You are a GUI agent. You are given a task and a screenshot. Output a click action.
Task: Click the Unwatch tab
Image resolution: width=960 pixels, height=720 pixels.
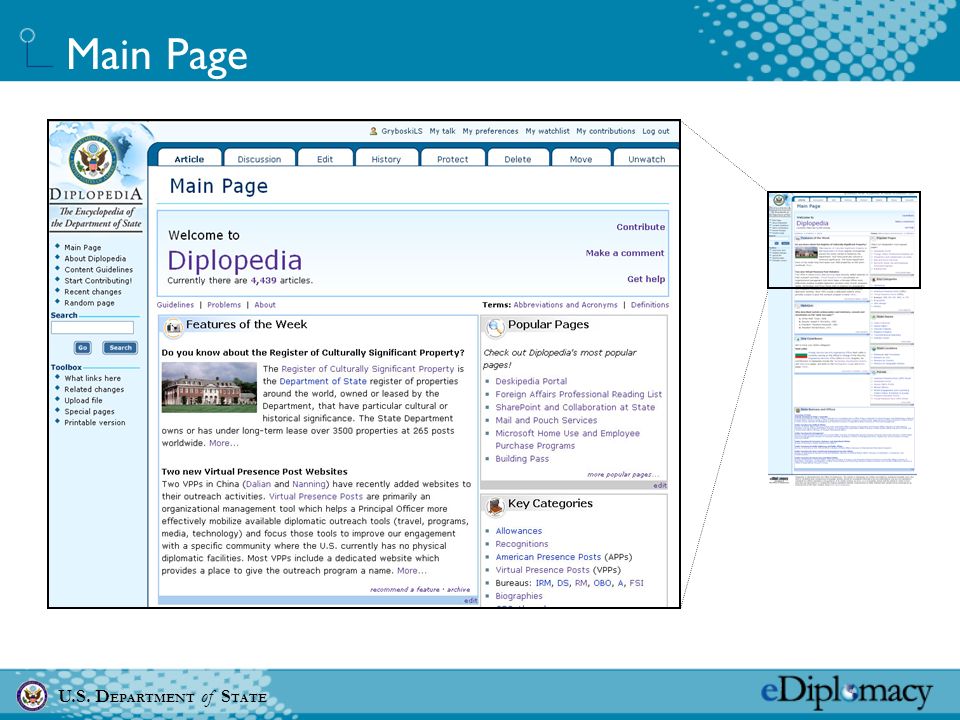tap(647, 159)
